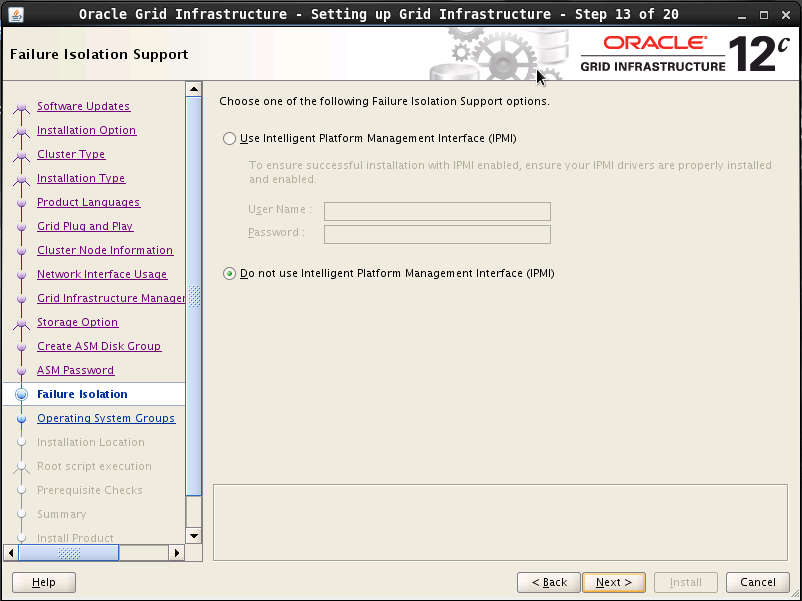Click the Storage Option step node icon

(21, 323)
